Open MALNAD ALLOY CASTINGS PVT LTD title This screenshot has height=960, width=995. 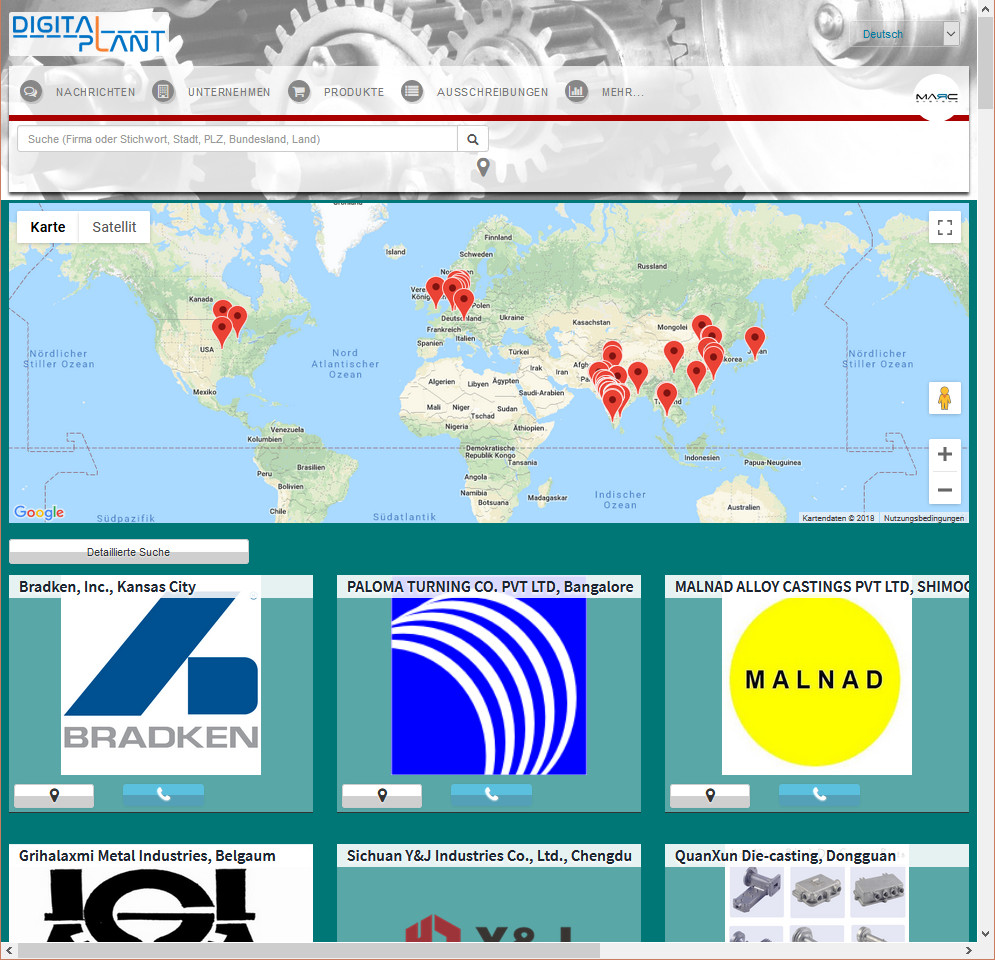pos(822,587)
